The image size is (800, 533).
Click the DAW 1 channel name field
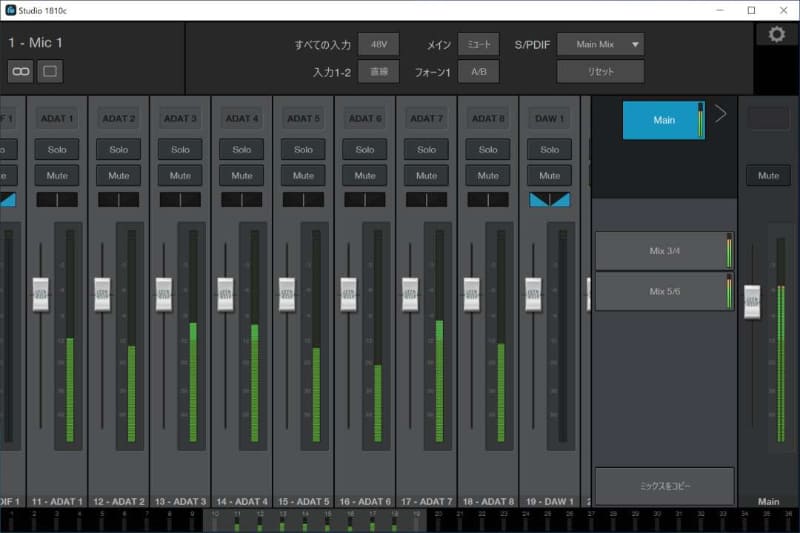pyautogui.click(x=549, y=118)
